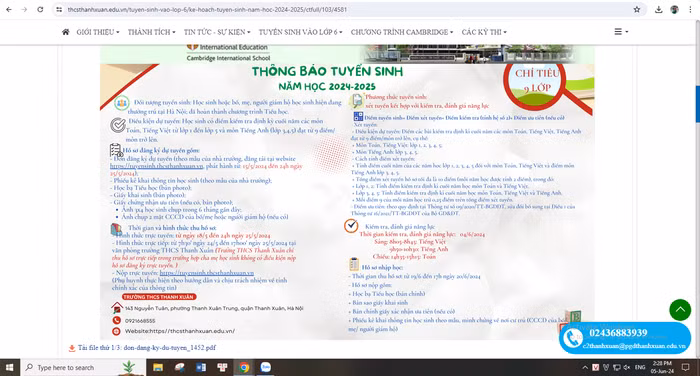Open File Explorer from taskbar
The height and width of the screenshot is (376, 700).
[158, 367]
